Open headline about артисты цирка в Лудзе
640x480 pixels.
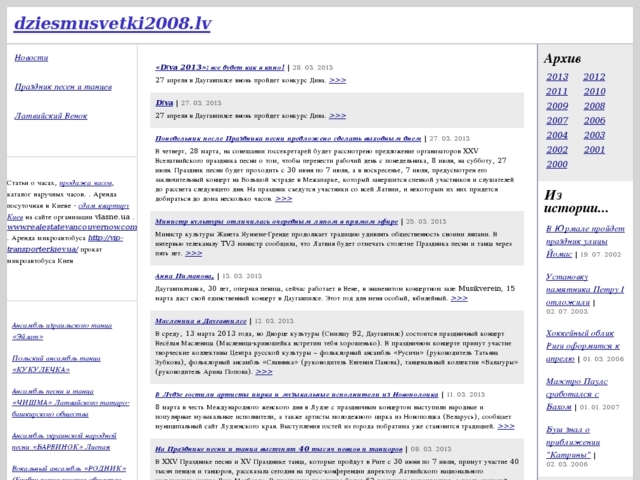pyautogui.click(x=296, y=395)
